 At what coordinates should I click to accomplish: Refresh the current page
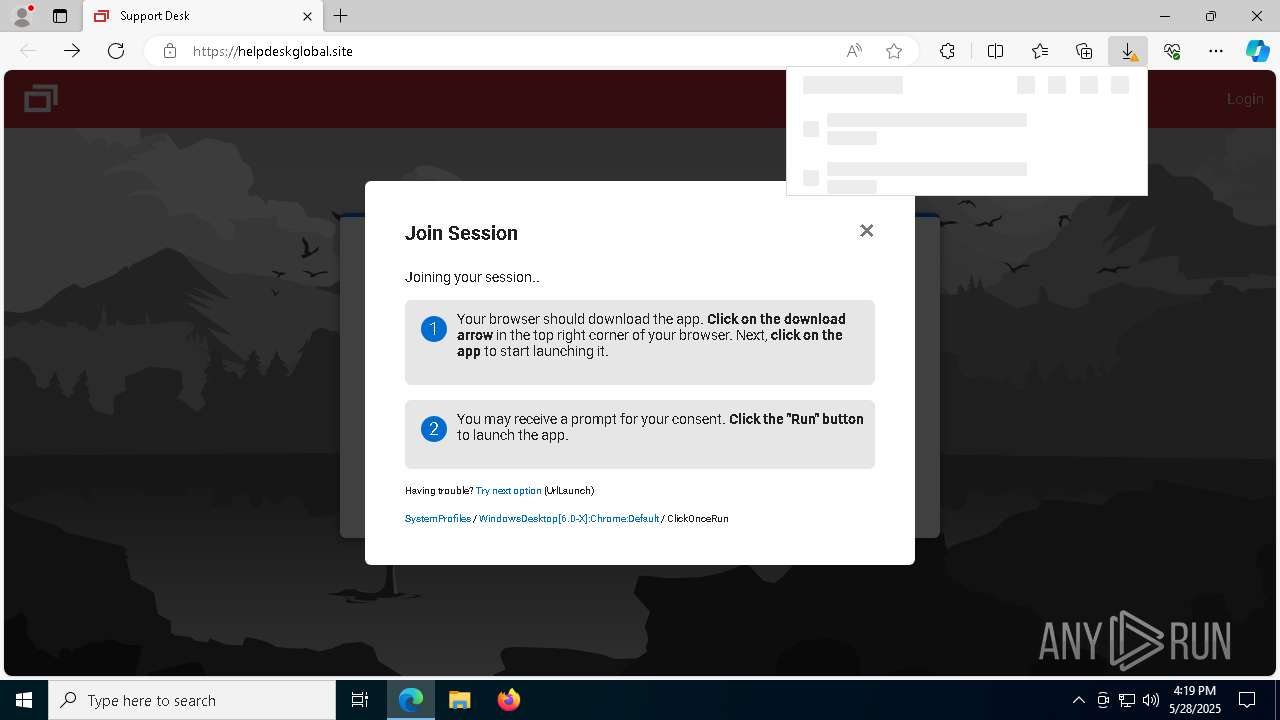coord(116,51)
